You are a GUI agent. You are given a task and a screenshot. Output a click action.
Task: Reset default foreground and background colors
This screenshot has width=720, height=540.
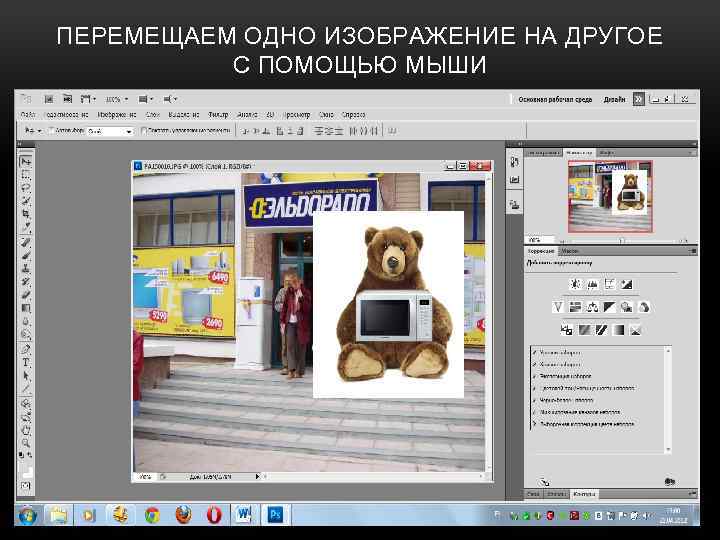pos(22,455)
